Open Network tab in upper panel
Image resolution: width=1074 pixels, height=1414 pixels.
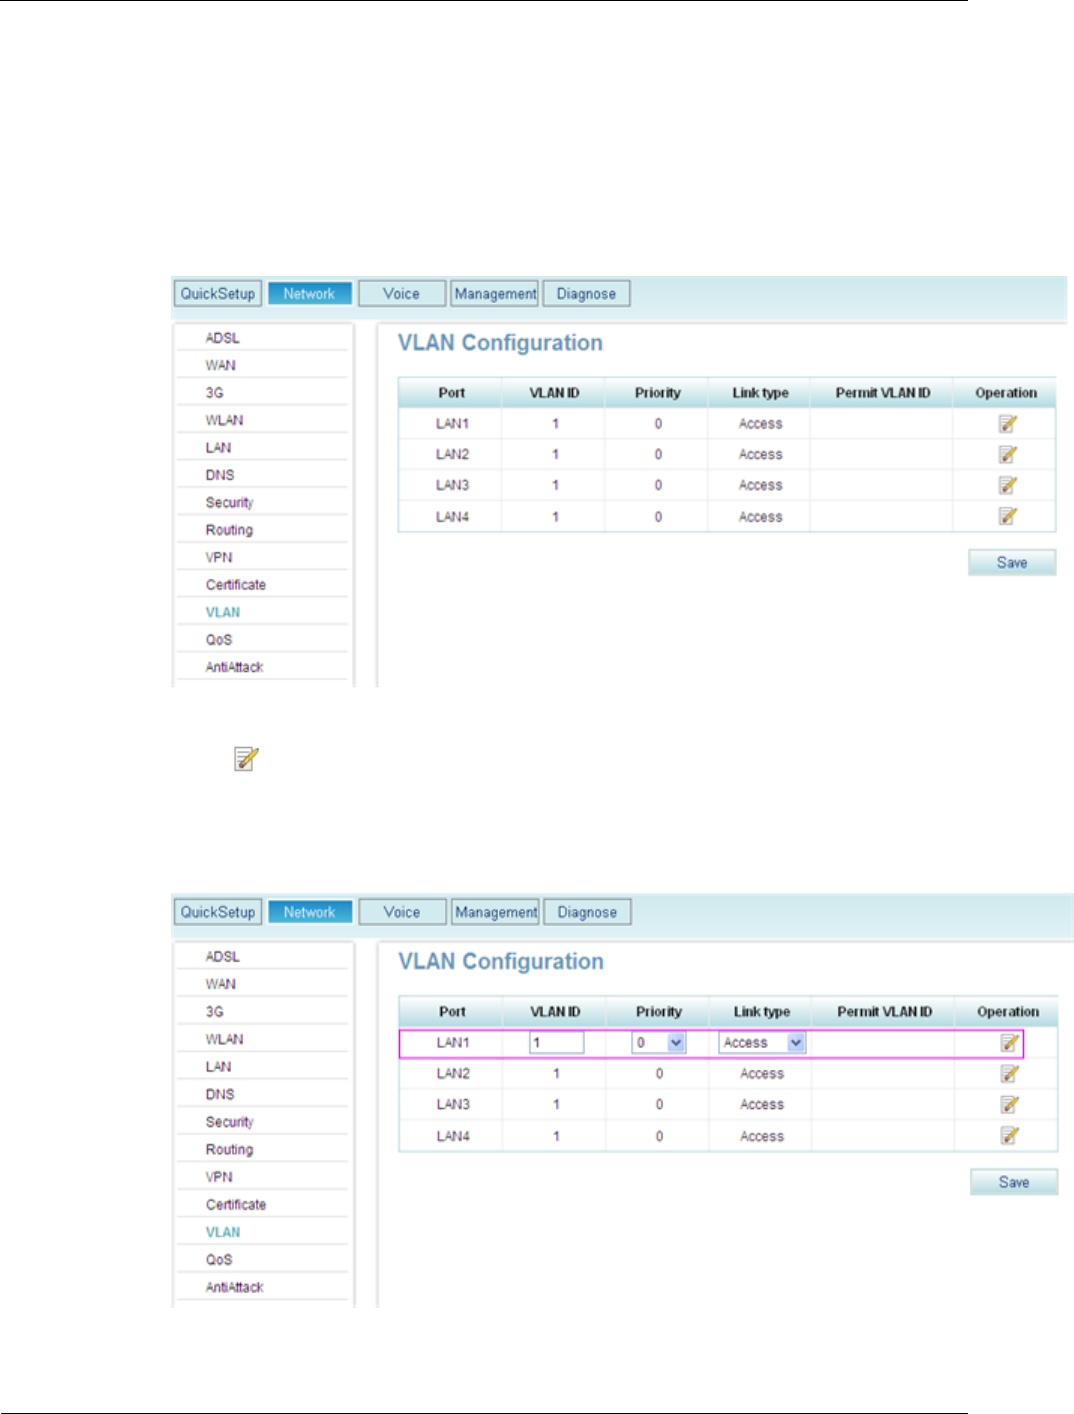309,294
